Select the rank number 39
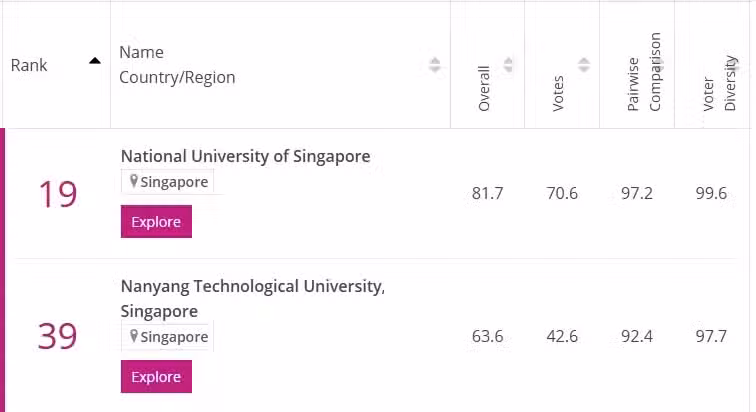Viewport: 756px width, 412px height. 57,336
